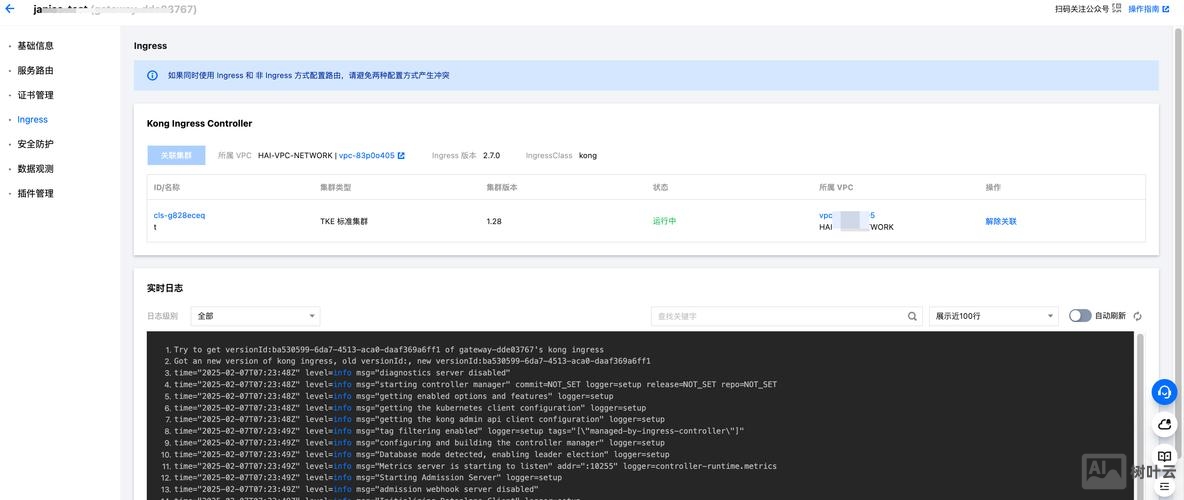Open the 日志级别 全部 dropdown
The image size is (1184, 500).
coord(256,316)
